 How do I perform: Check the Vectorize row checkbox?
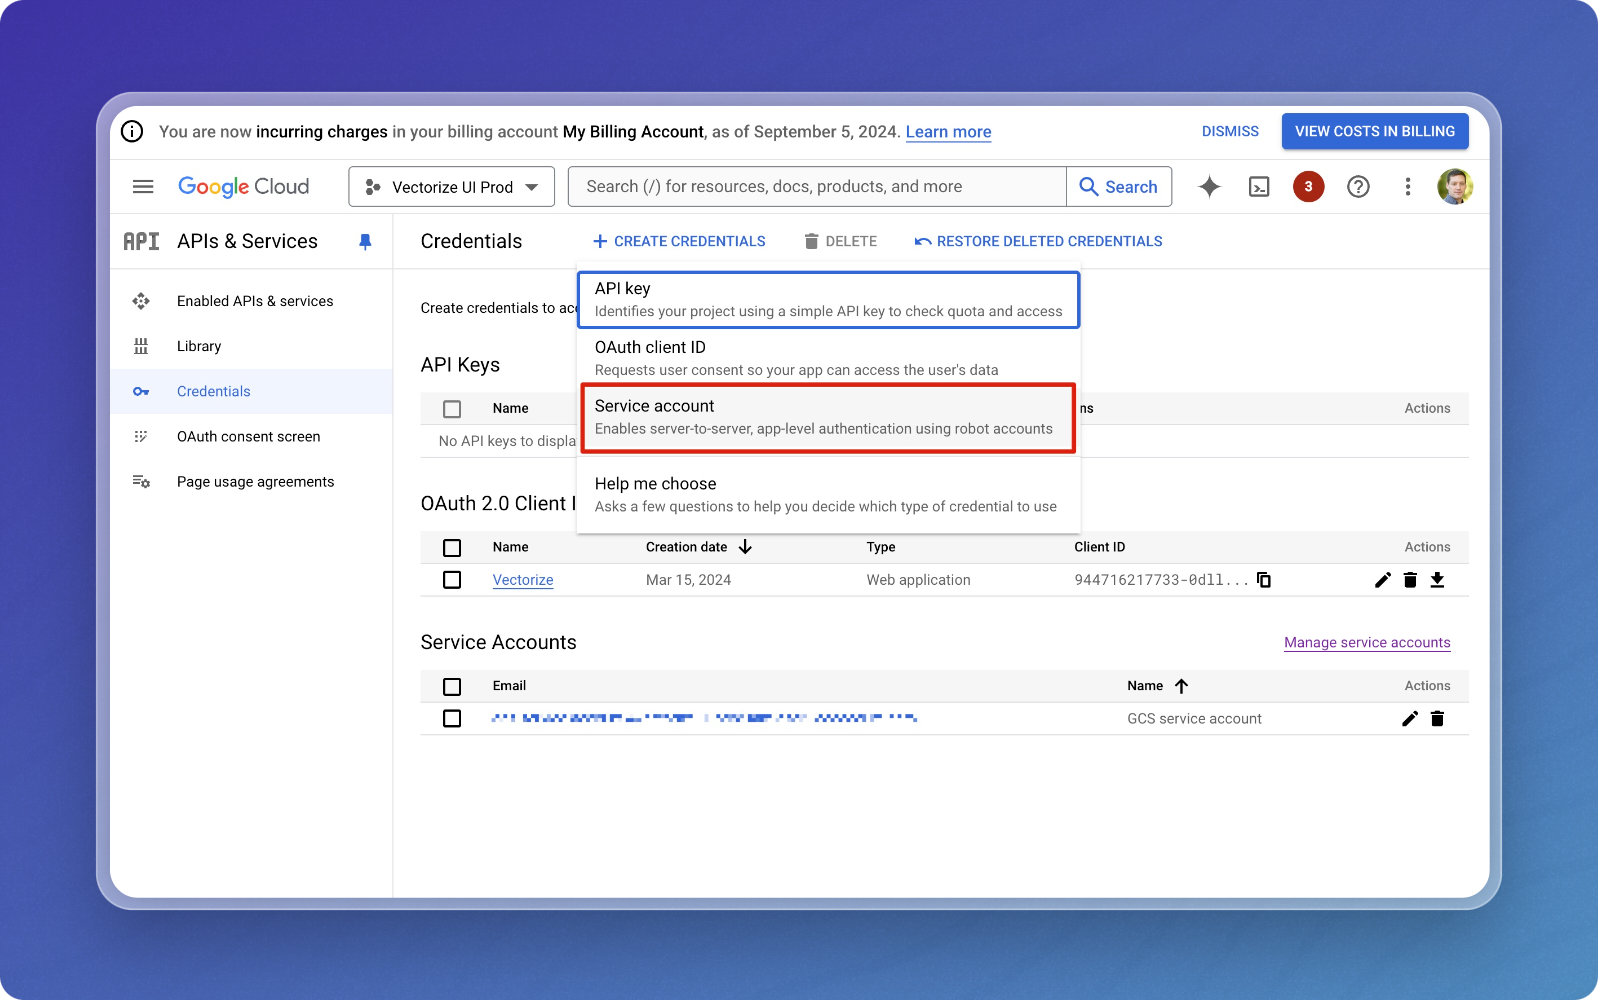[452, 580]
